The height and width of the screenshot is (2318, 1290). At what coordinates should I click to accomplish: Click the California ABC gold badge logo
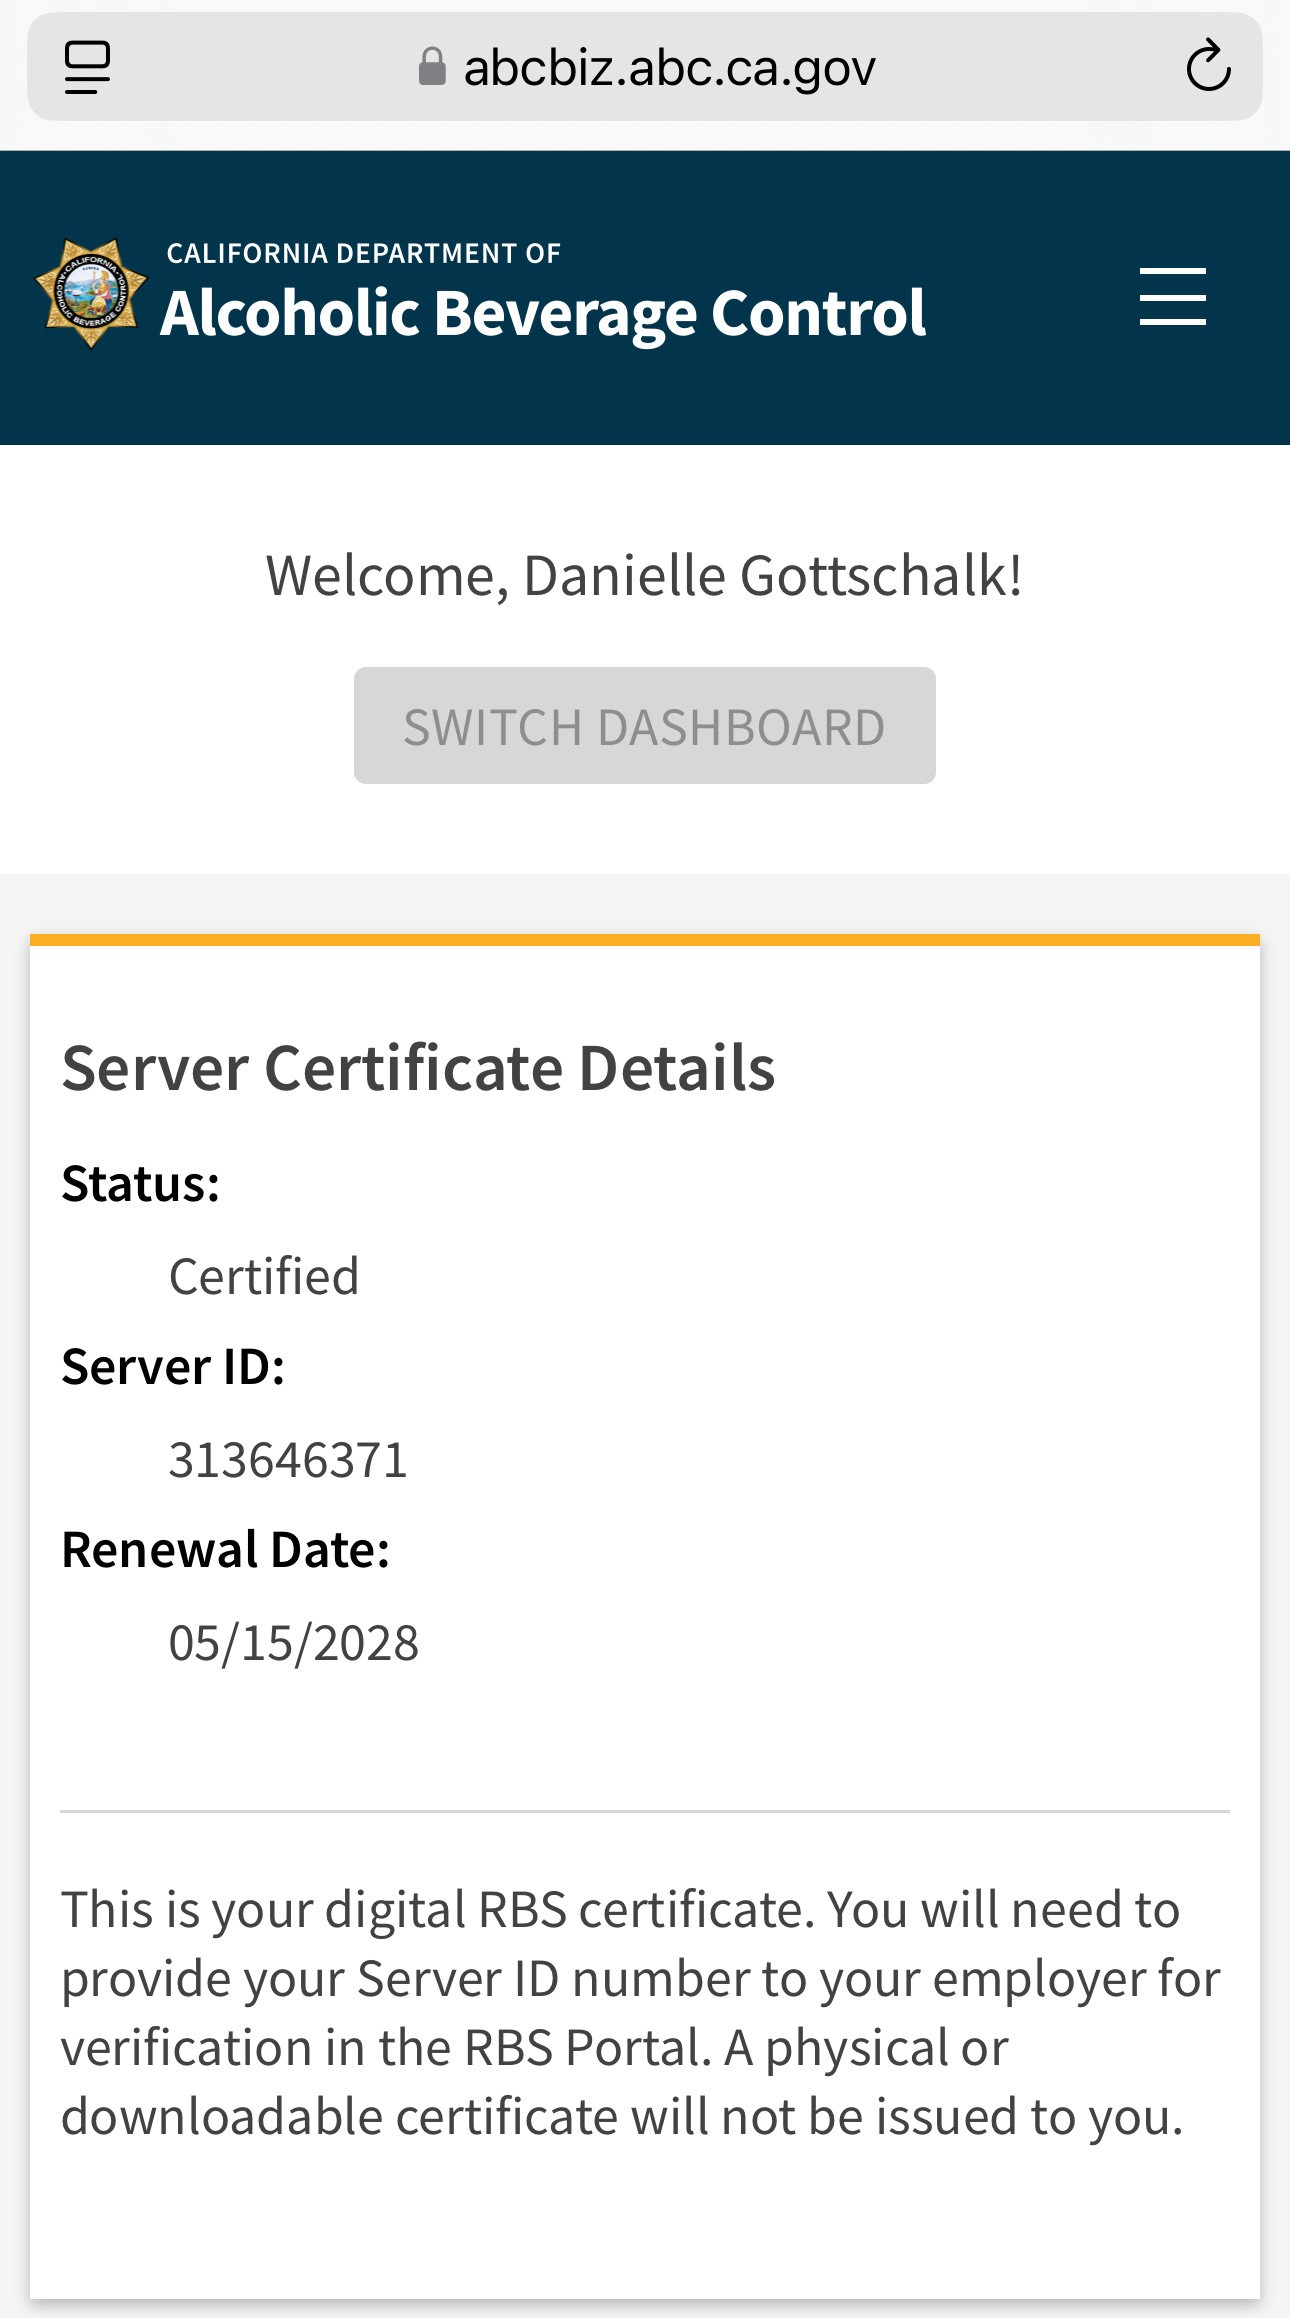click(x=91, y=293)
